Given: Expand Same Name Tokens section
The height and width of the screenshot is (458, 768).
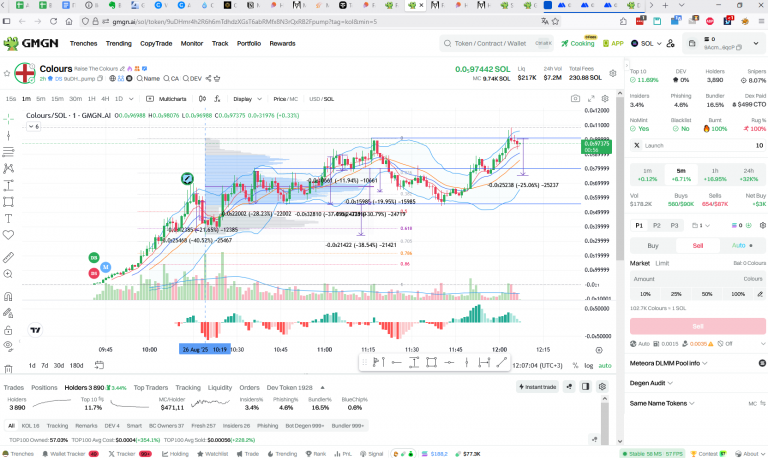Looking at the screenshot, I should tap(662, 403).
